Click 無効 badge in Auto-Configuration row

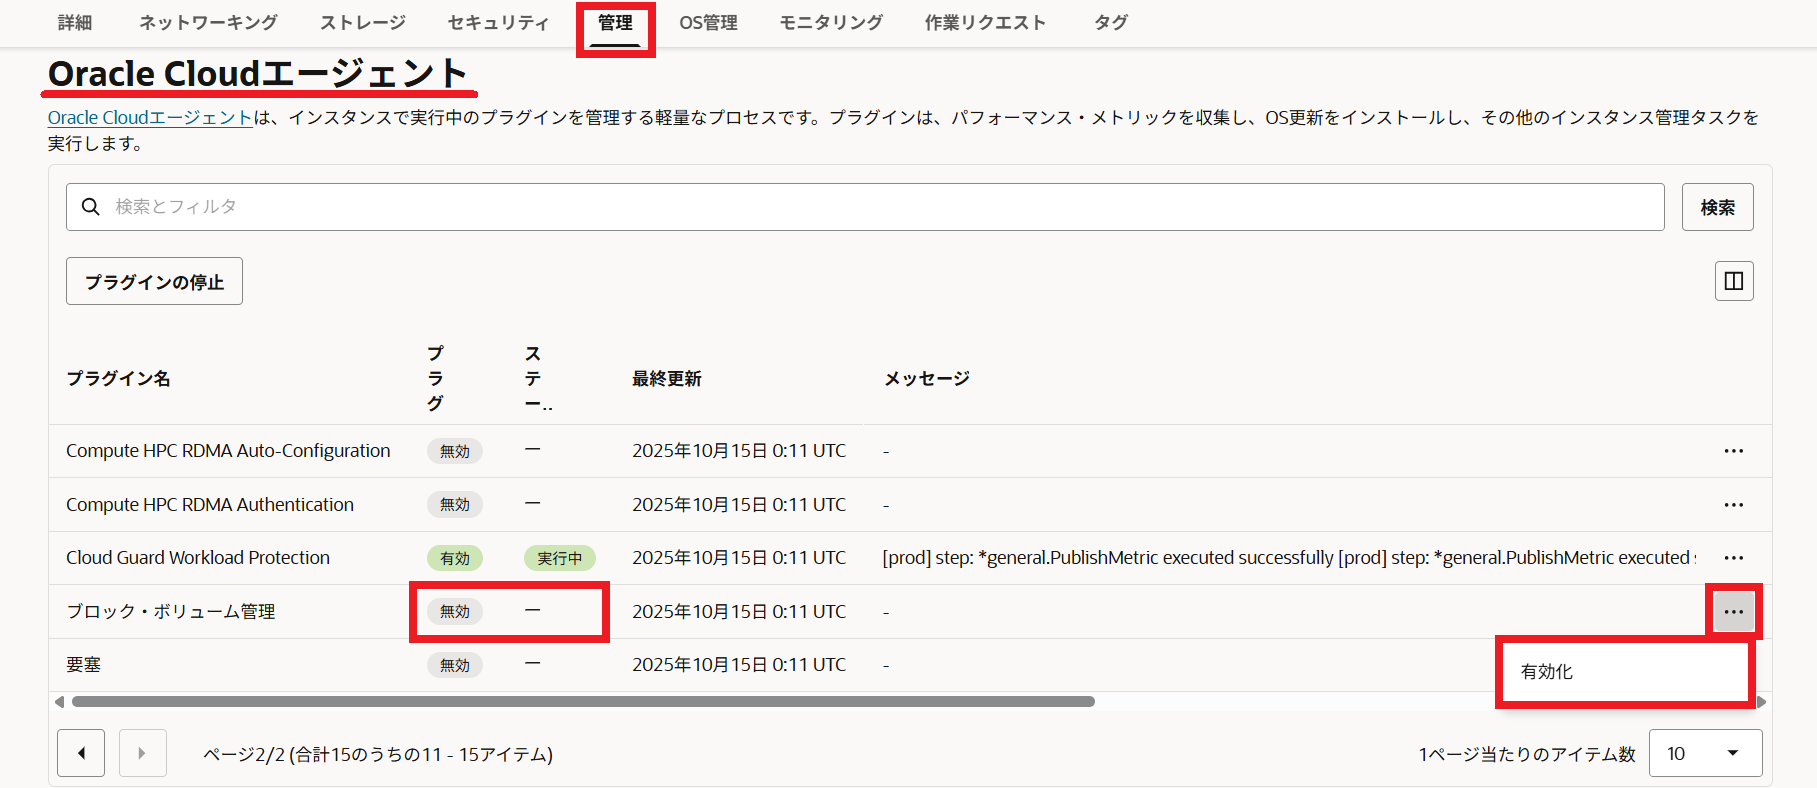click(x=455, y=451)
